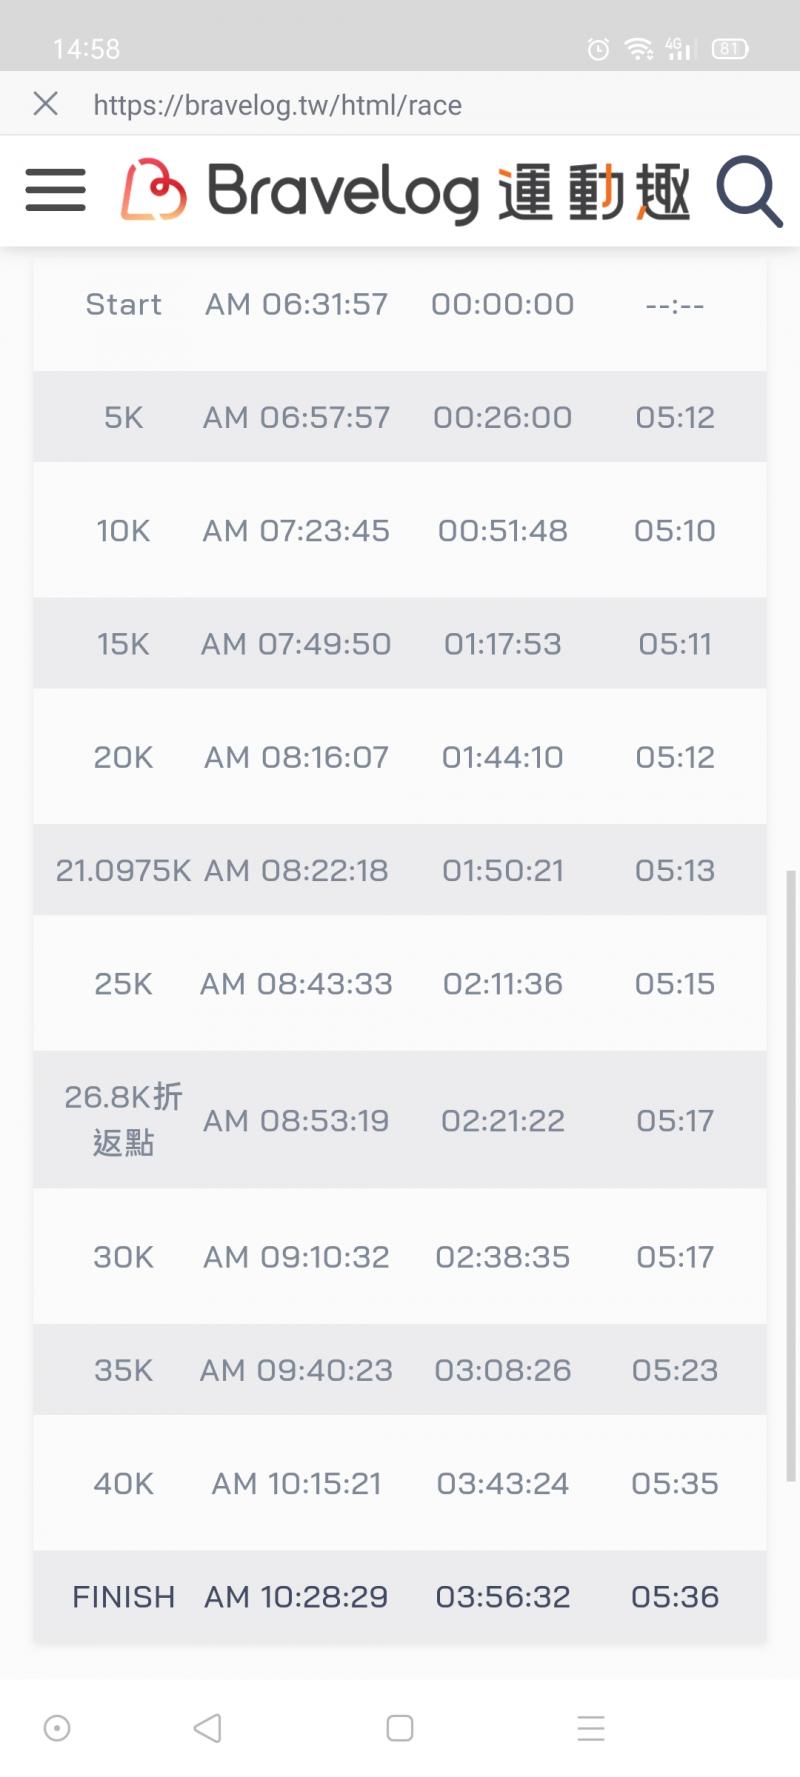Tap the search magnifier icon
This screenshot has height=1777, width=800.
[748, 190]
